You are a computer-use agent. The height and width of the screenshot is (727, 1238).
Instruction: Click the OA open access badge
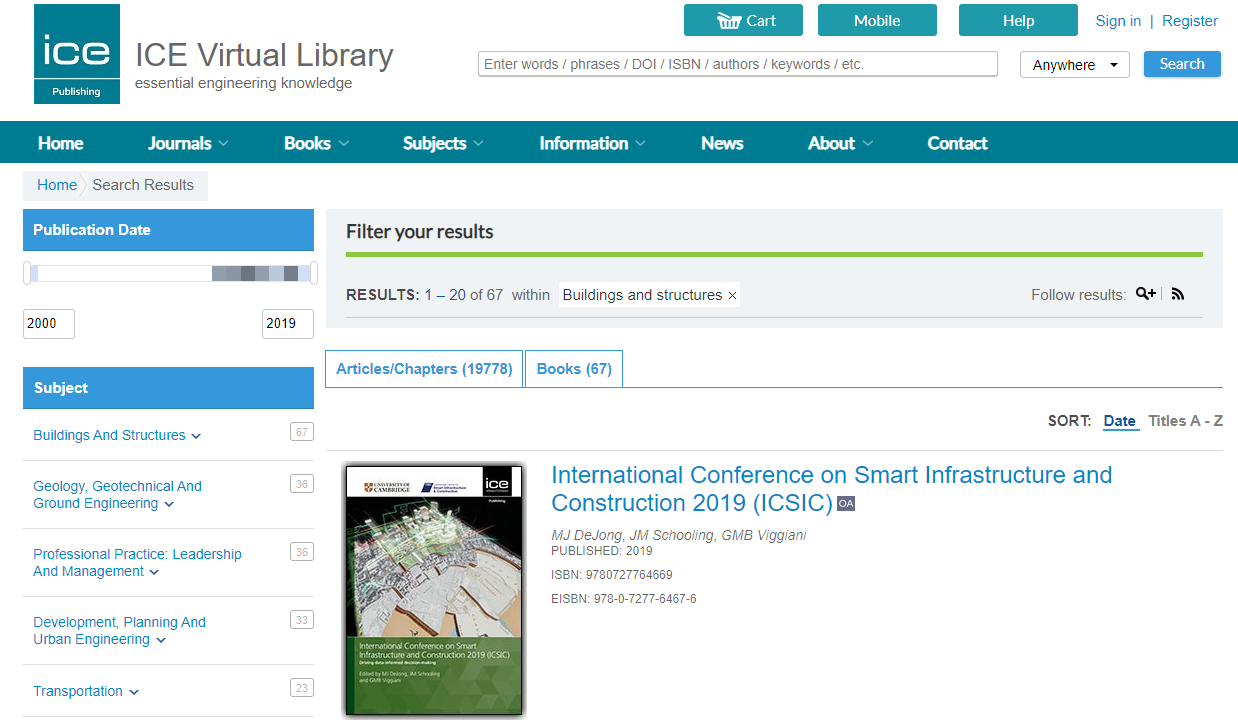[846, 504]
